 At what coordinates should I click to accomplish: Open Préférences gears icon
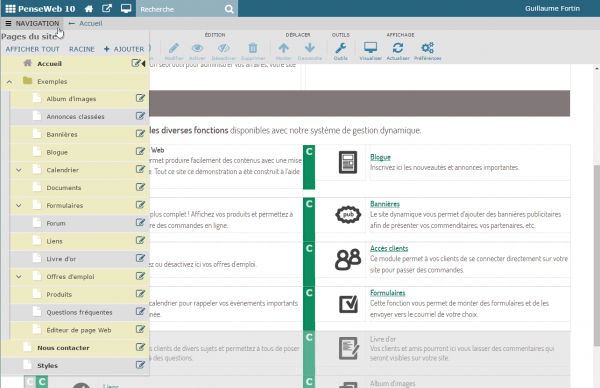tap(427, 51)
